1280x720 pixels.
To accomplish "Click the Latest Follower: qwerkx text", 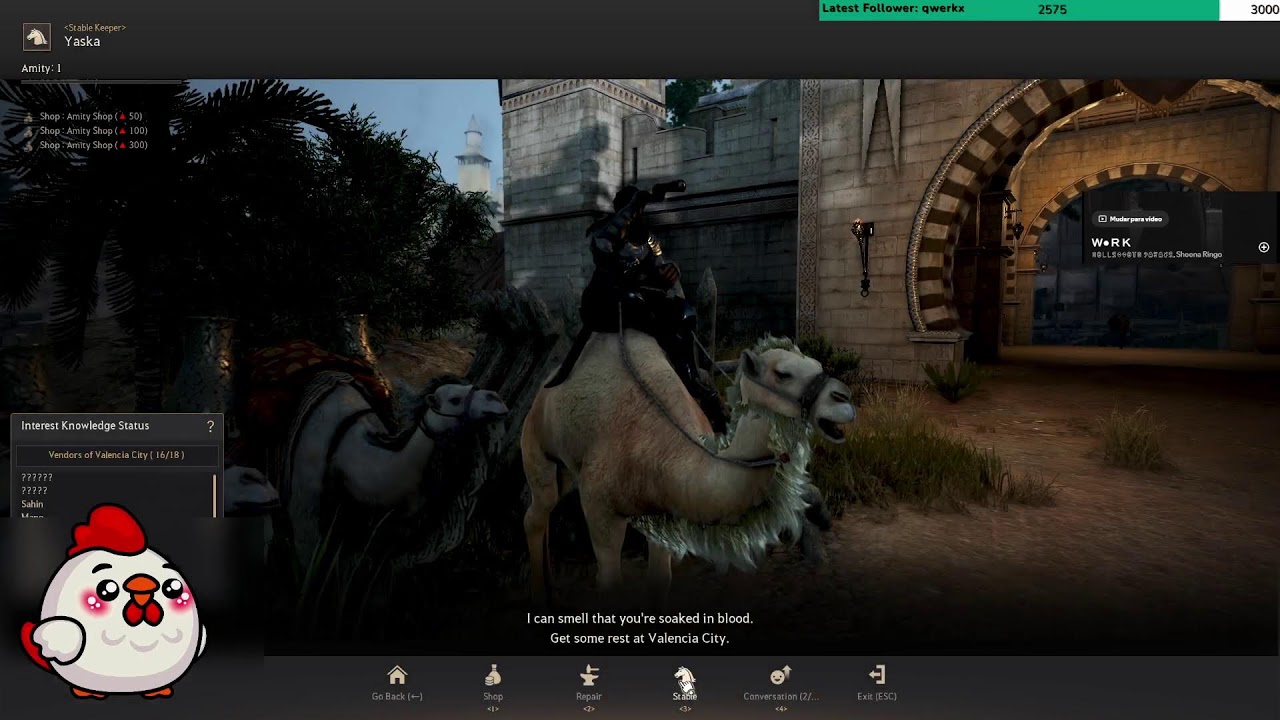I will coord(893,8).
